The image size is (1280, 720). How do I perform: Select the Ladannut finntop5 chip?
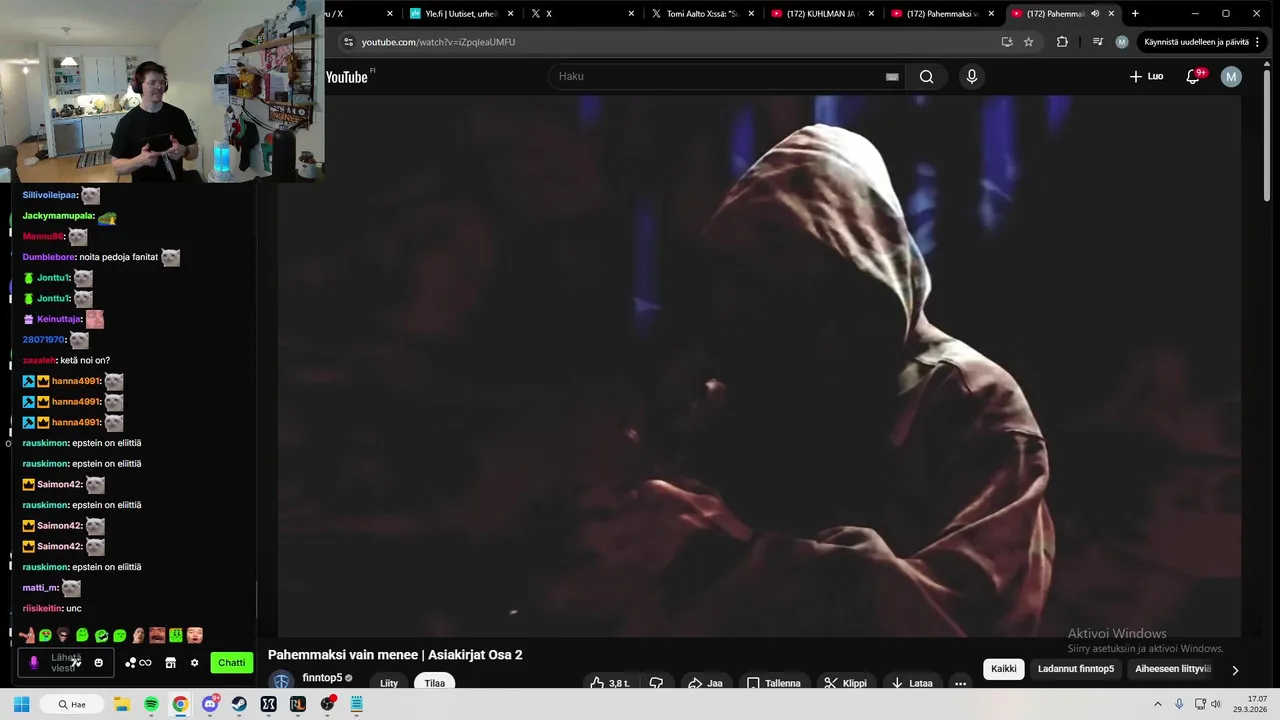coord(1076,669)
